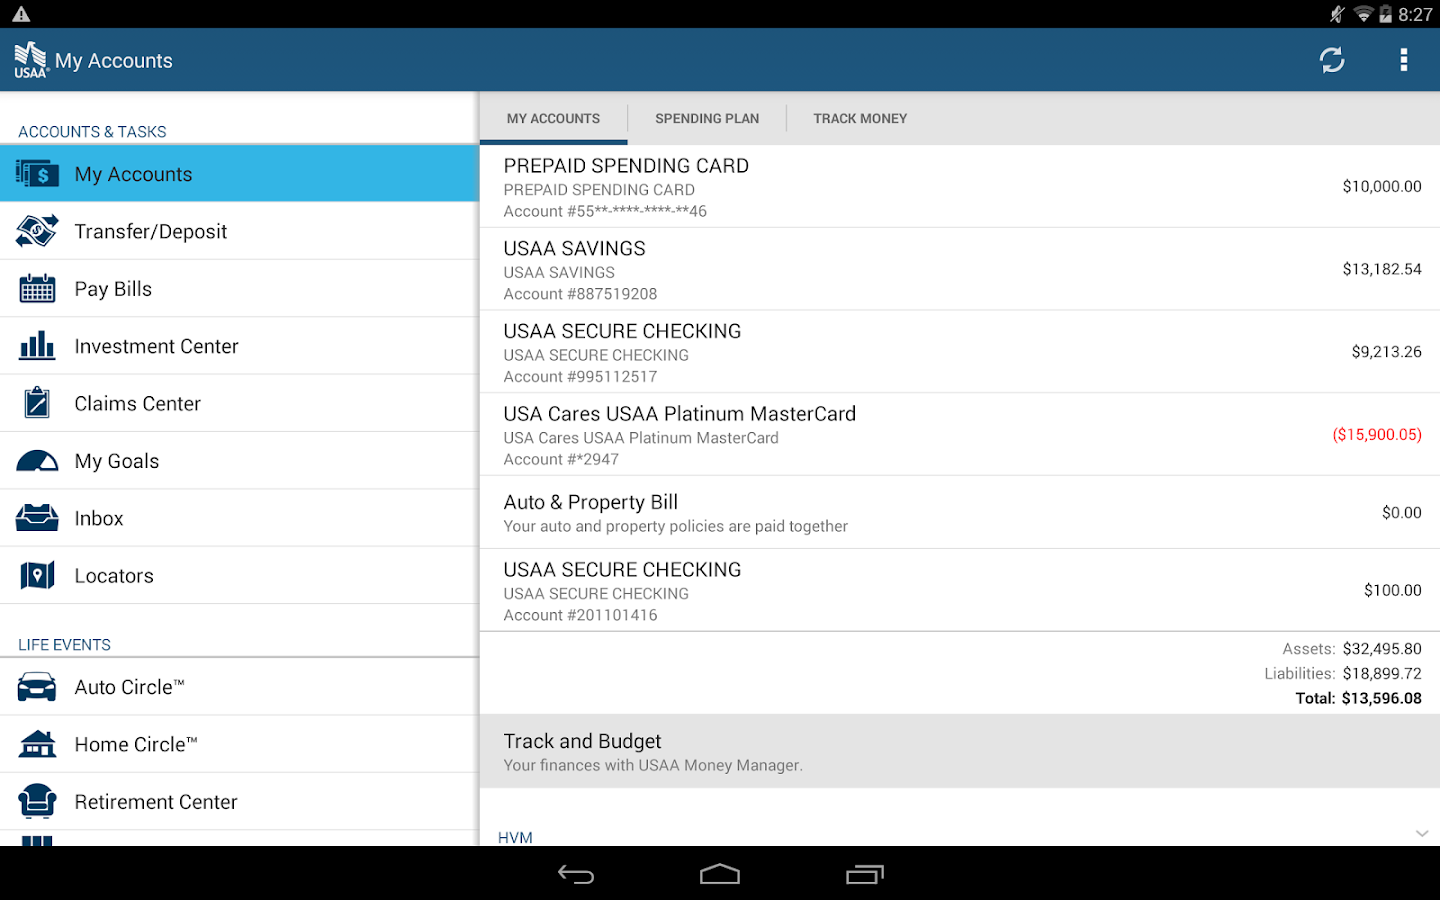Open the overflow menu with three dots
The width and height of the screenshot is (1440, 900).
click(1404, 60)
